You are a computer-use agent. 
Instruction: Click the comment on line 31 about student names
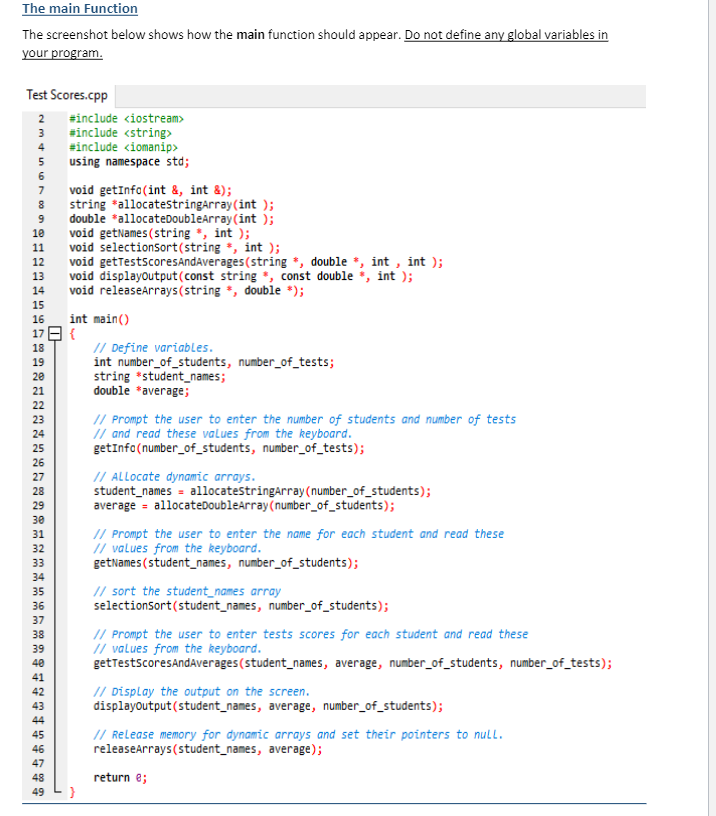(299, 534)
